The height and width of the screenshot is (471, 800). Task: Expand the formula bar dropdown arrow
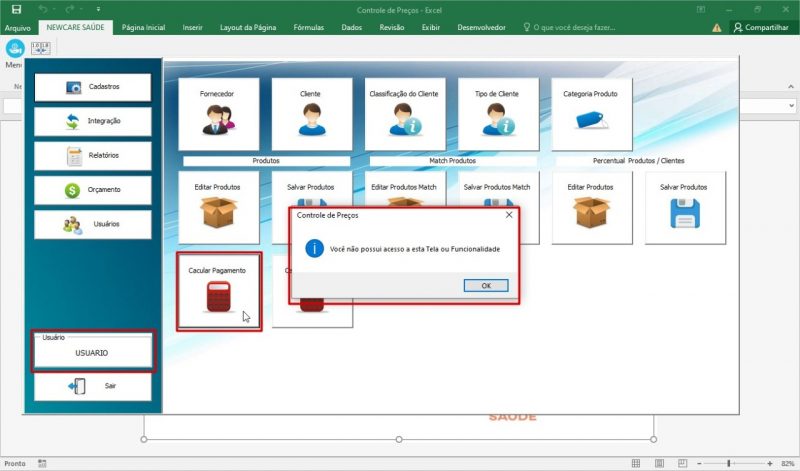[791, 105]
